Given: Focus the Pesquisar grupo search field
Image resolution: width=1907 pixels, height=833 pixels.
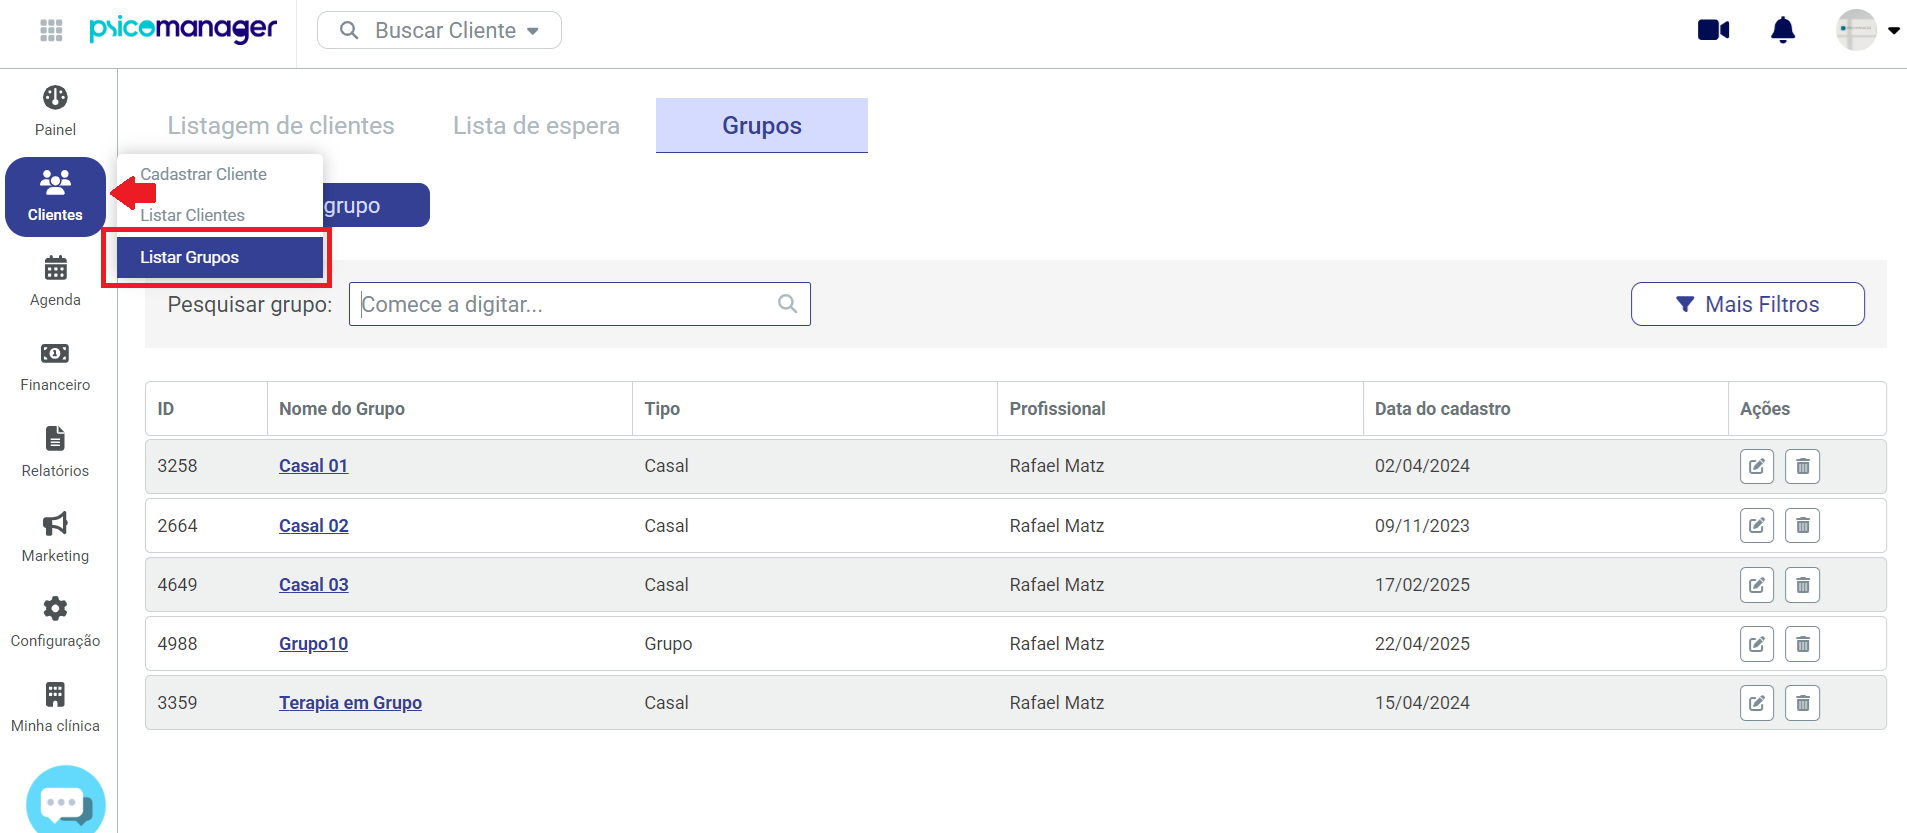Looking at the screenshot, I should click(567, 304).
